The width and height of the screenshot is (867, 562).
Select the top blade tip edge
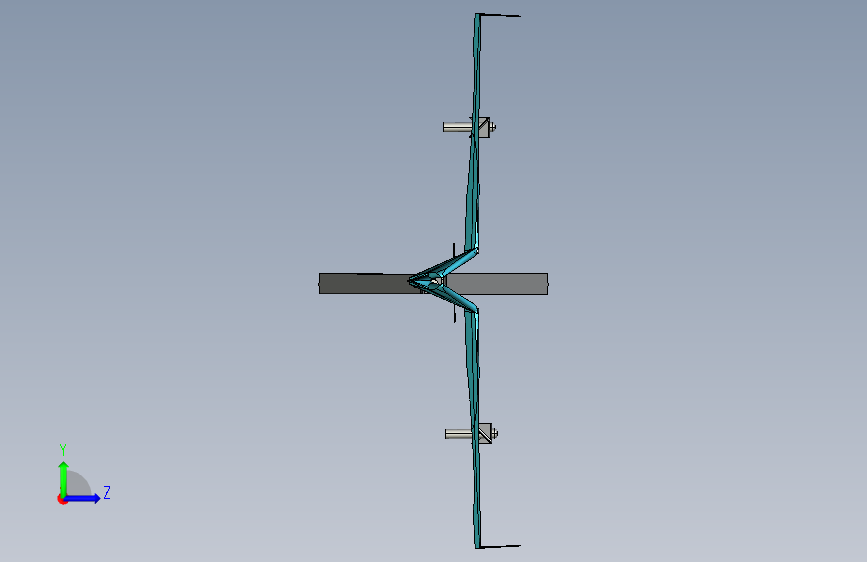pos(499,15)
